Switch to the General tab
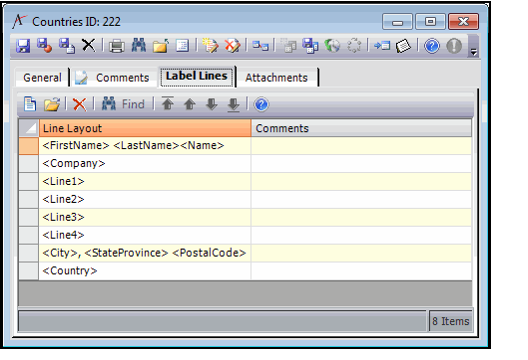This screenshot has height=360, width=528. click(42, 78)
